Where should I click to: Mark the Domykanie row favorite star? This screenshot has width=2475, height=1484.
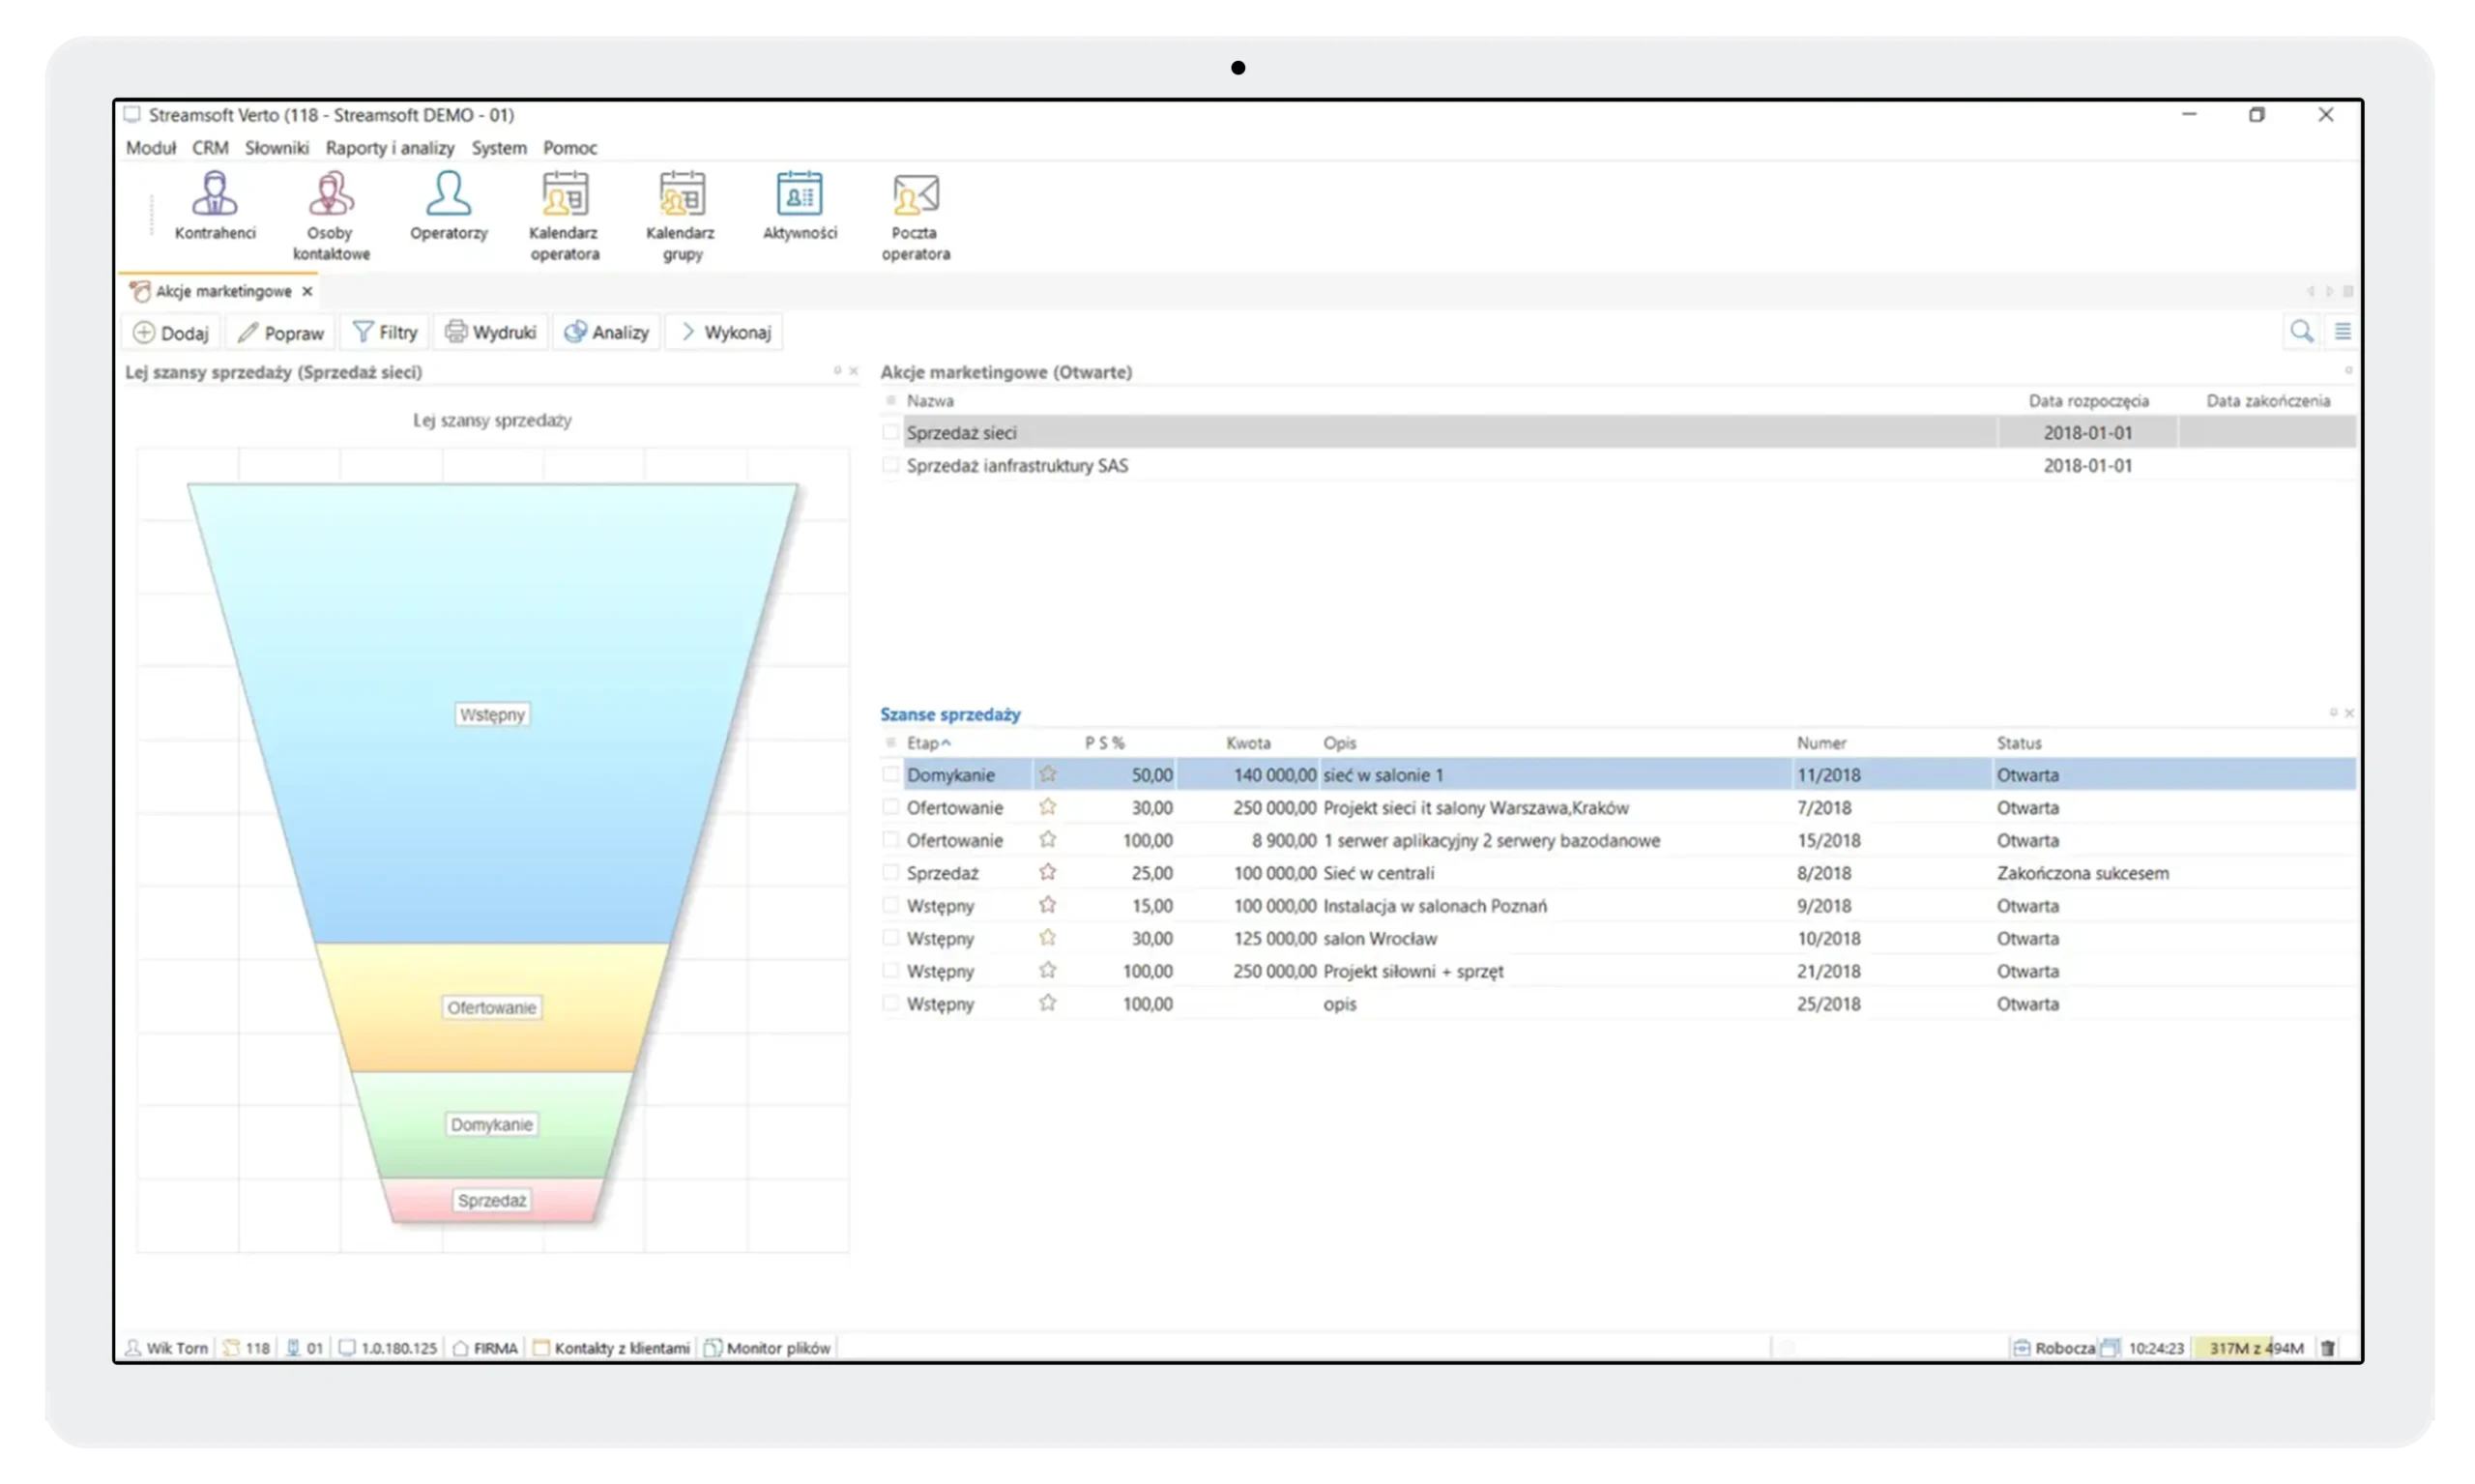pyautogui.click(x=1048, y=773)
